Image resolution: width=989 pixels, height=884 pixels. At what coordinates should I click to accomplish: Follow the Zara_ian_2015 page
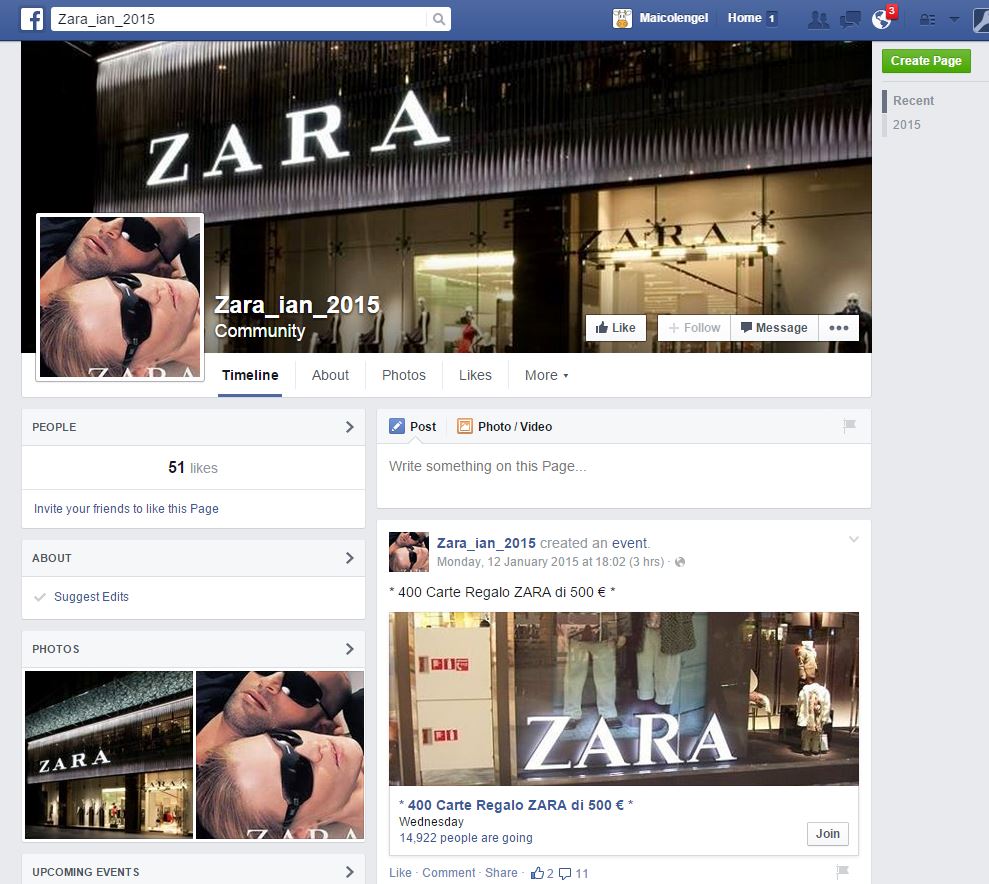pos(694,328)
